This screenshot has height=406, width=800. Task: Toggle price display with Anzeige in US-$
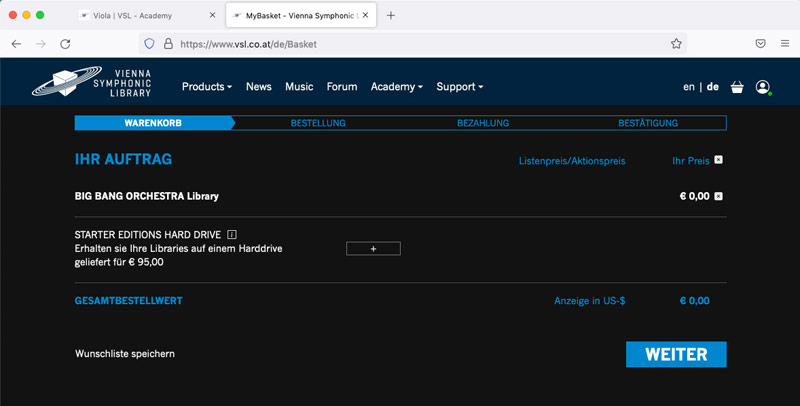[x=589, y=301]
